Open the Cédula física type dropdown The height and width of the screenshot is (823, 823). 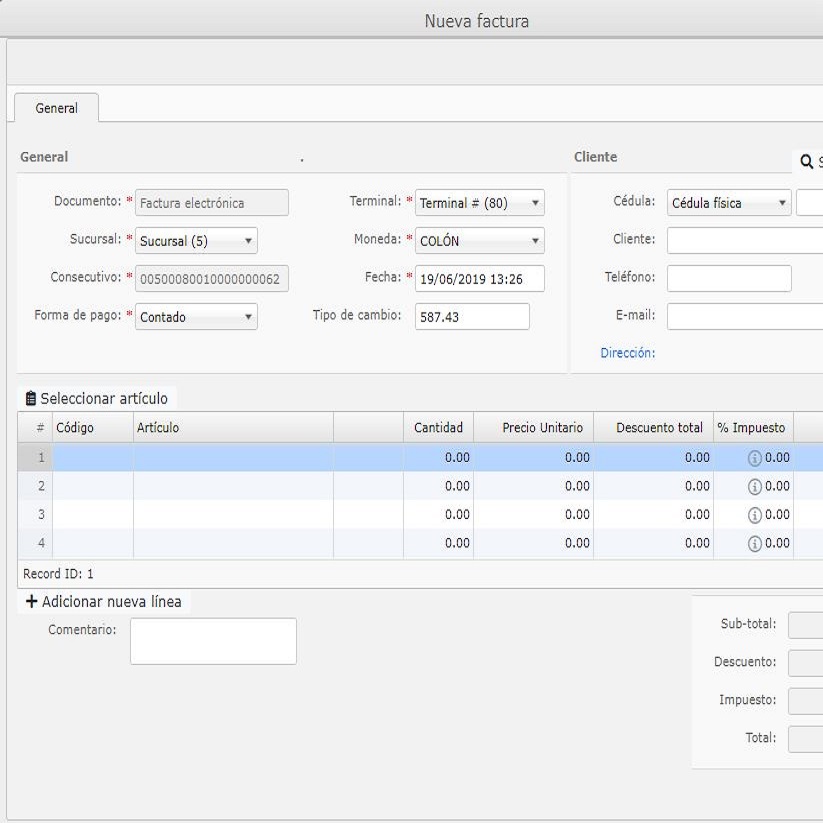pyautogui.click(x=728, y=203)
